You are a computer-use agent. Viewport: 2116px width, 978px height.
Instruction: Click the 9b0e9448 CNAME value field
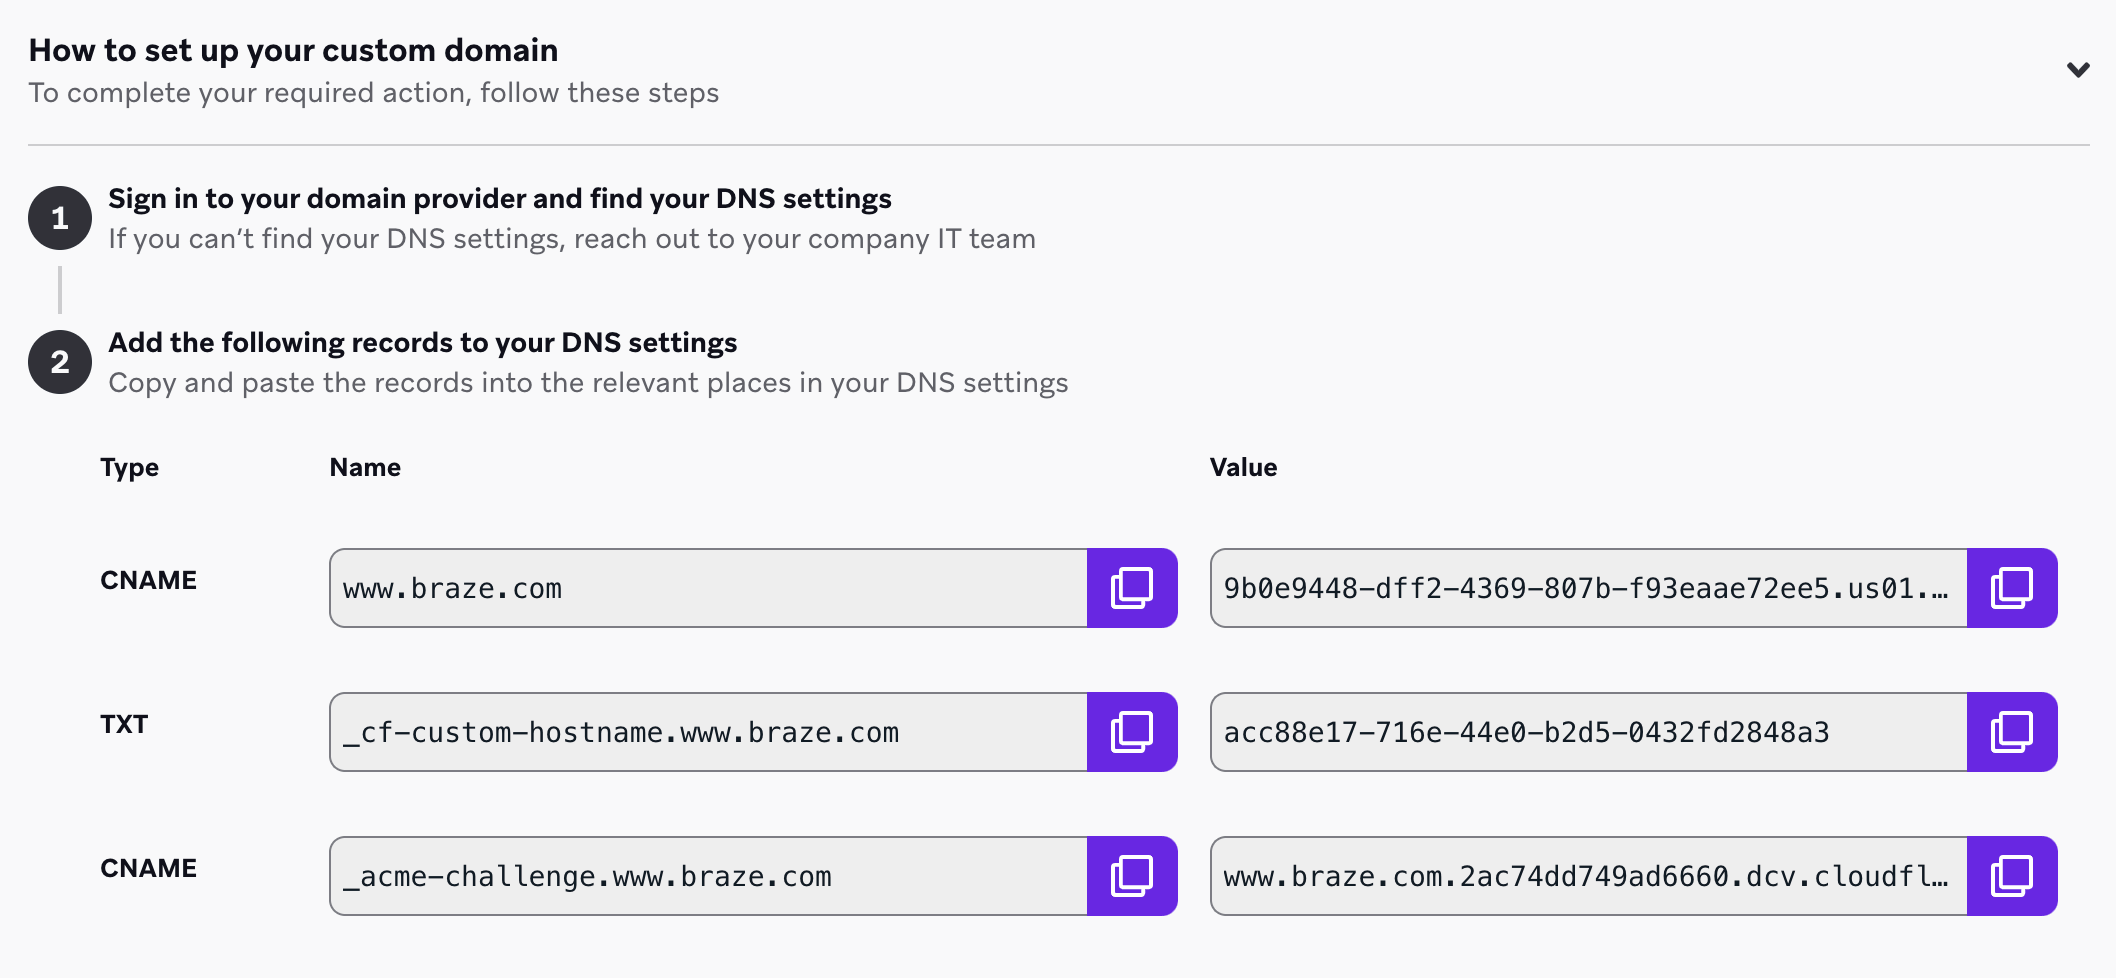[1588, 588]
